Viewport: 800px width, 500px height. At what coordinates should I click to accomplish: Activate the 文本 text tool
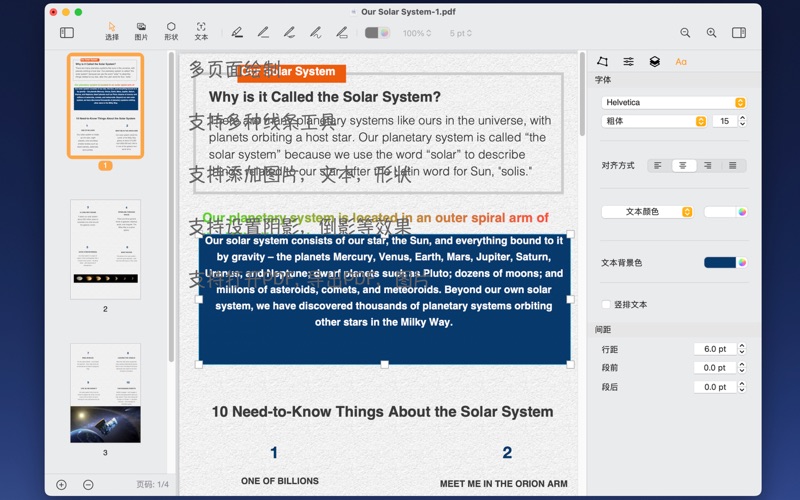pyautogui.click(x=201, y=31)
